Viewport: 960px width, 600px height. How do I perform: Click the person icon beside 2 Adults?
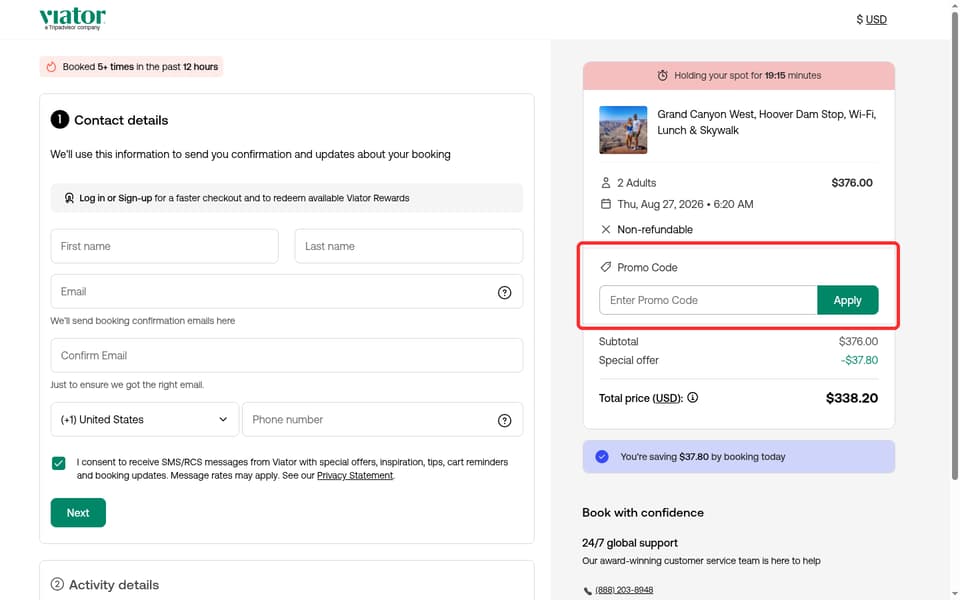pyautogui.click(x=606, y=182)
